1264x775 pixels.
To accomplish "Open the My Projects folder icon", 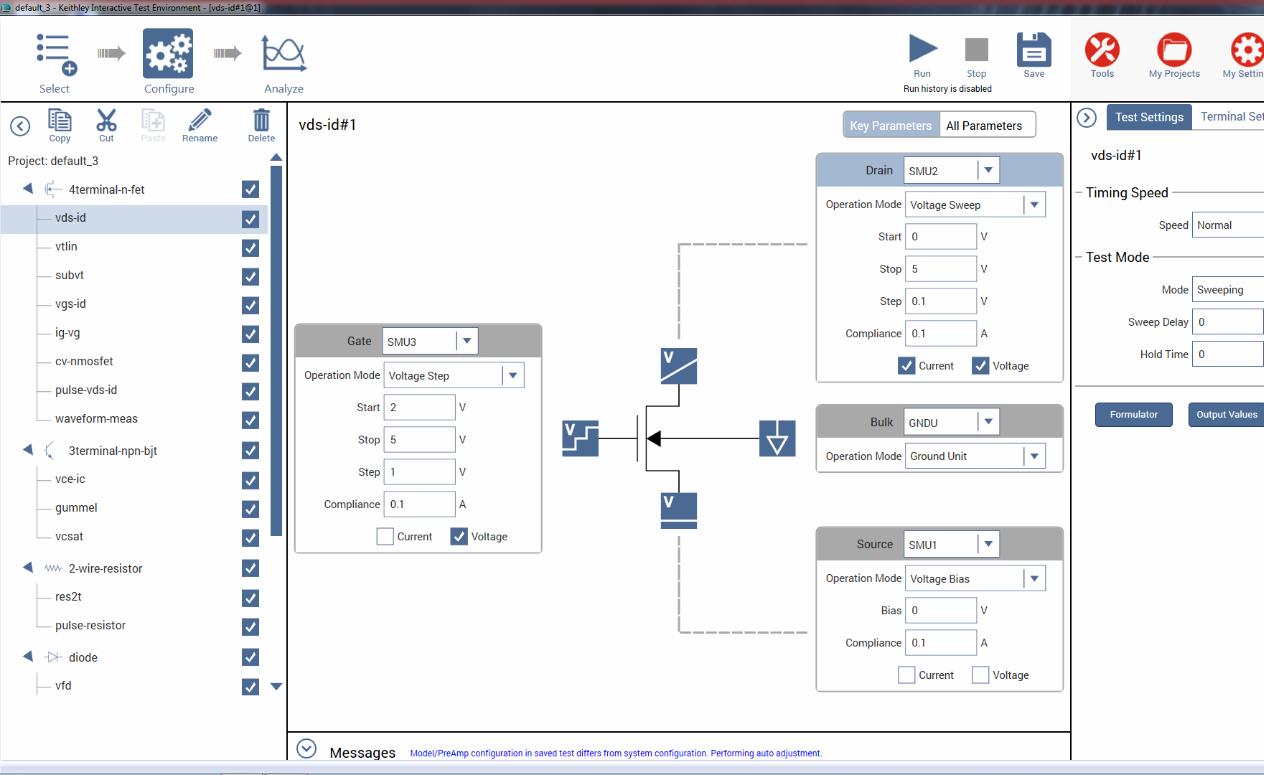I will (x=1174, y=49).
